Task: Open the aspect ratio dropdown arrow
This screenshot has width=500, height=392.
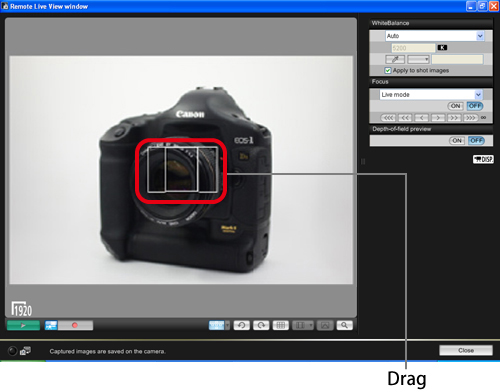Action: point(310,325)
